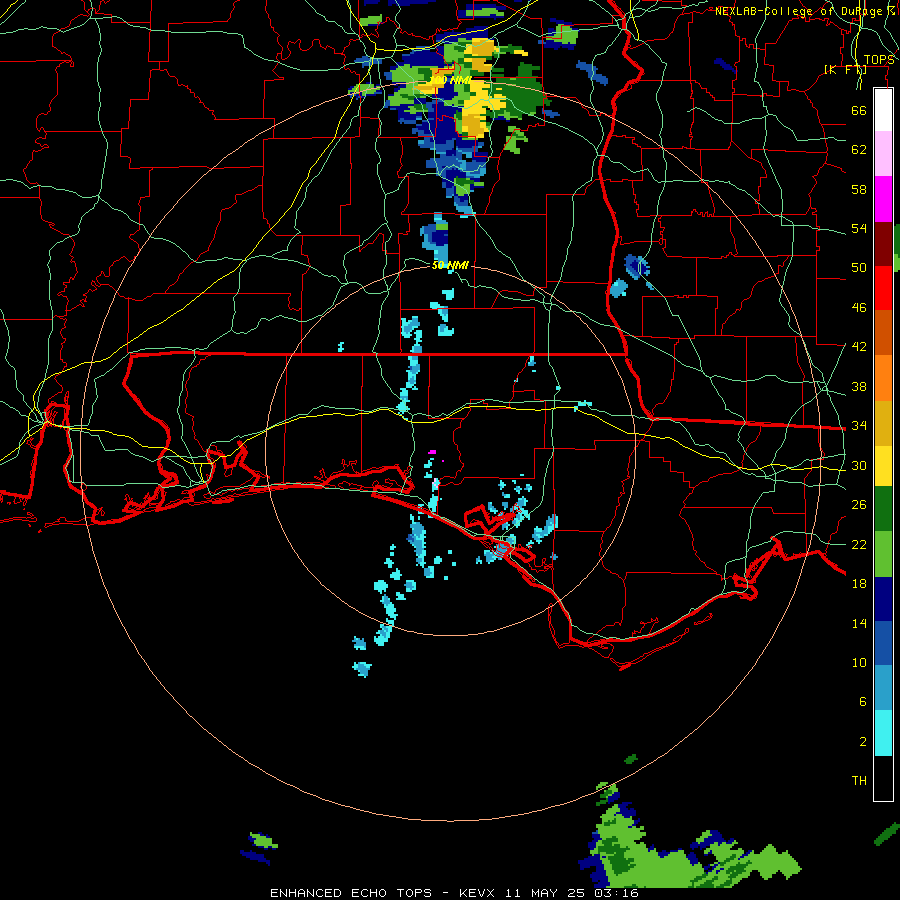This screenshot has height=900, width=900.
Task: Click the TH threshold label
Action: [x=859, y=781]
